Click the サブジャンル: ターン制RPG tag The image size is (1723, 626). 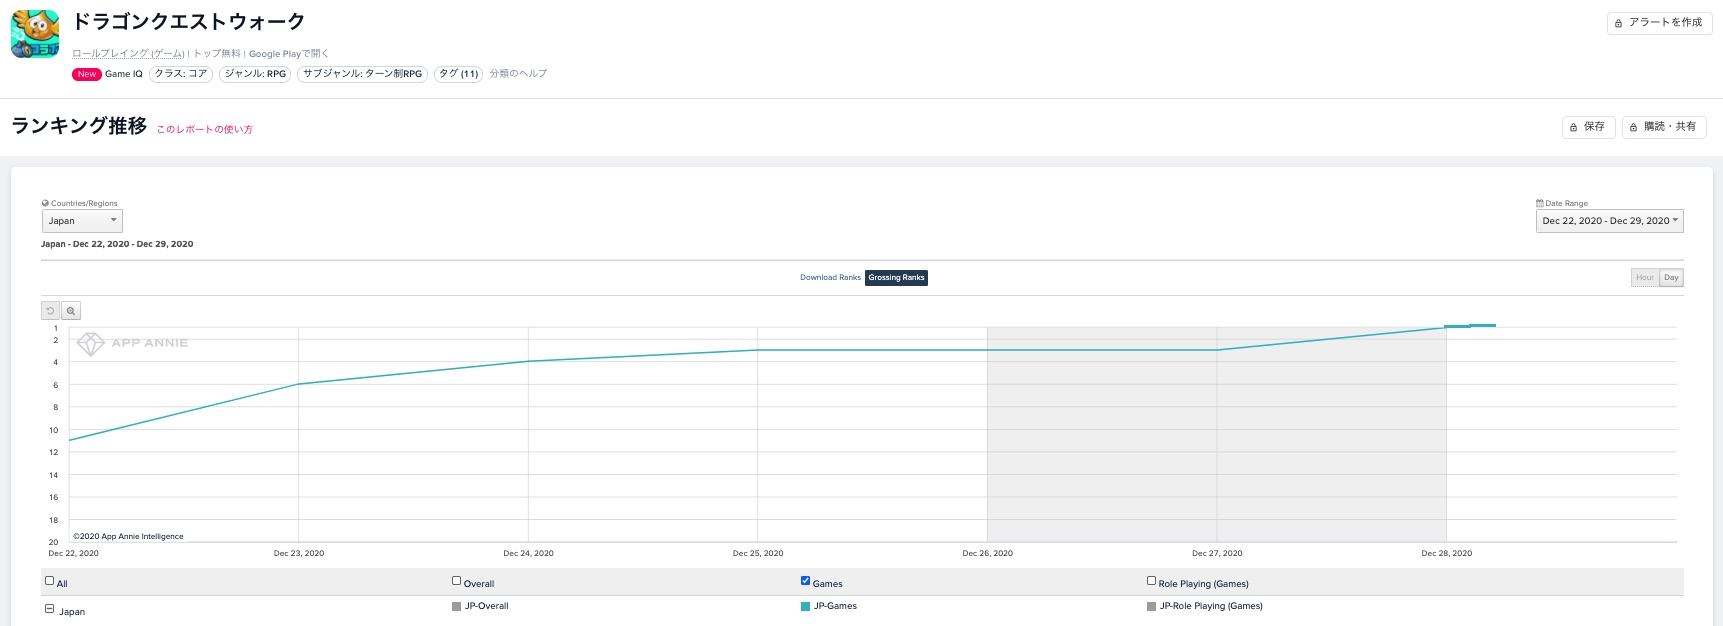pos(363,74)
